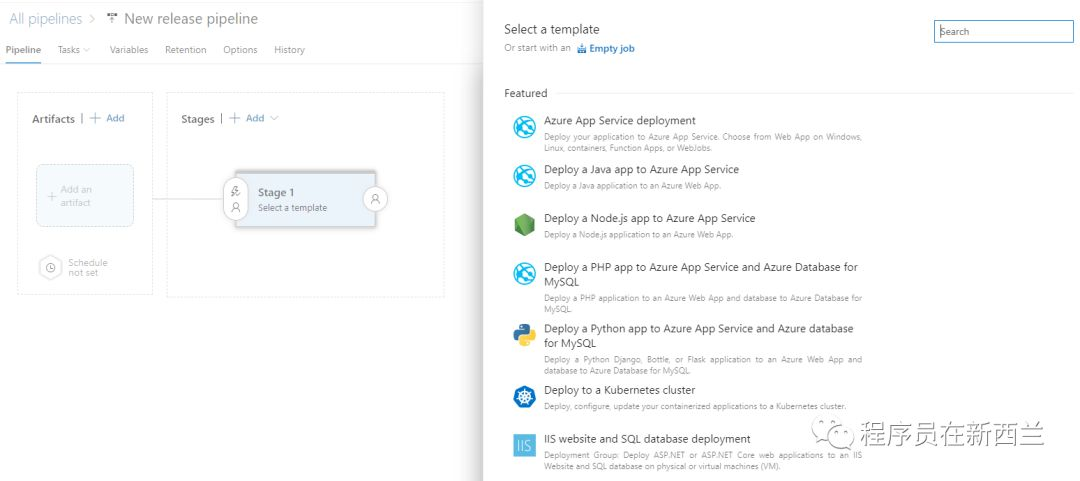Select Deploy a Node.js app to Azure App Service
This screenshot has height=481, width=1080.
(x=650, y=218)
